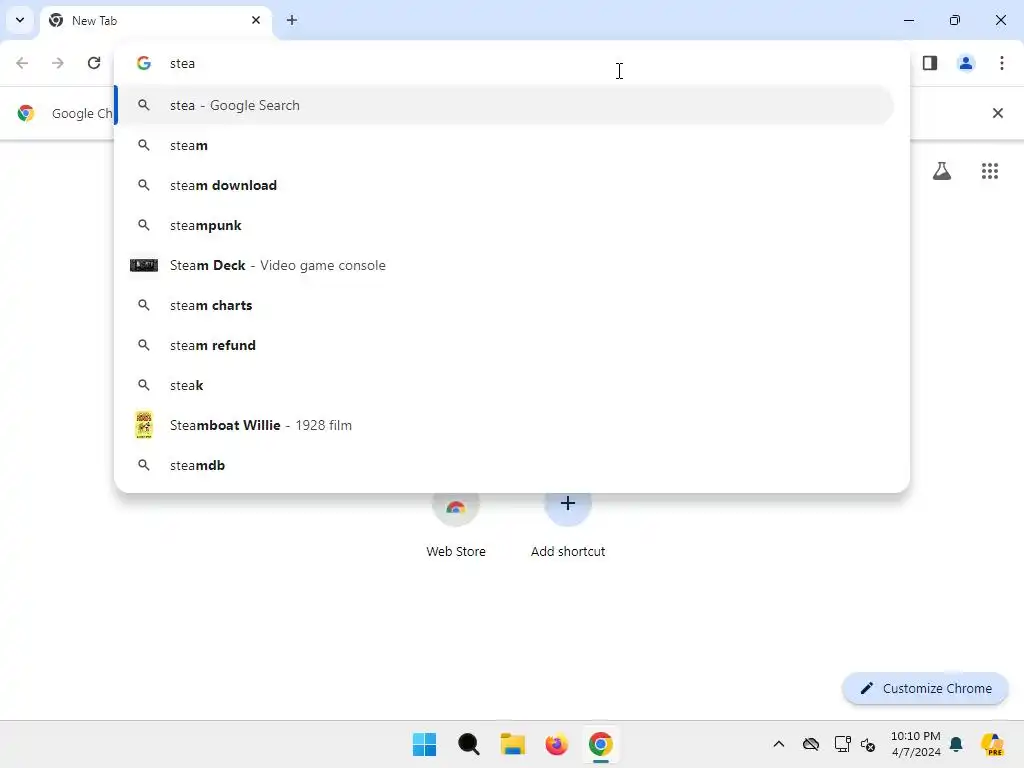Open Chrome's three-dot menu
This screenshot has width=1024, height=768.
tap(1002, 63)
